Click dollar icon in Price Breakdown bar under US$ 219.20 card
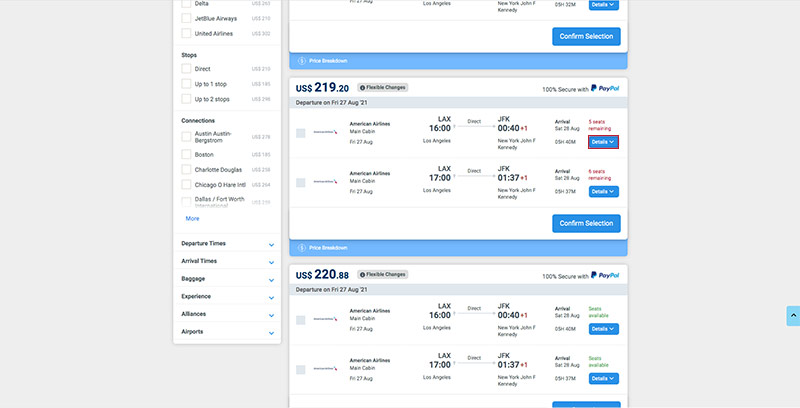 click(302, 248)
